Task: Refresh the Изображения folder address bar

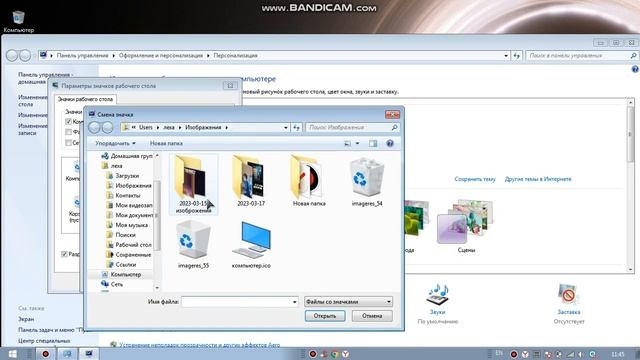Action: click(x=297, y=127)
